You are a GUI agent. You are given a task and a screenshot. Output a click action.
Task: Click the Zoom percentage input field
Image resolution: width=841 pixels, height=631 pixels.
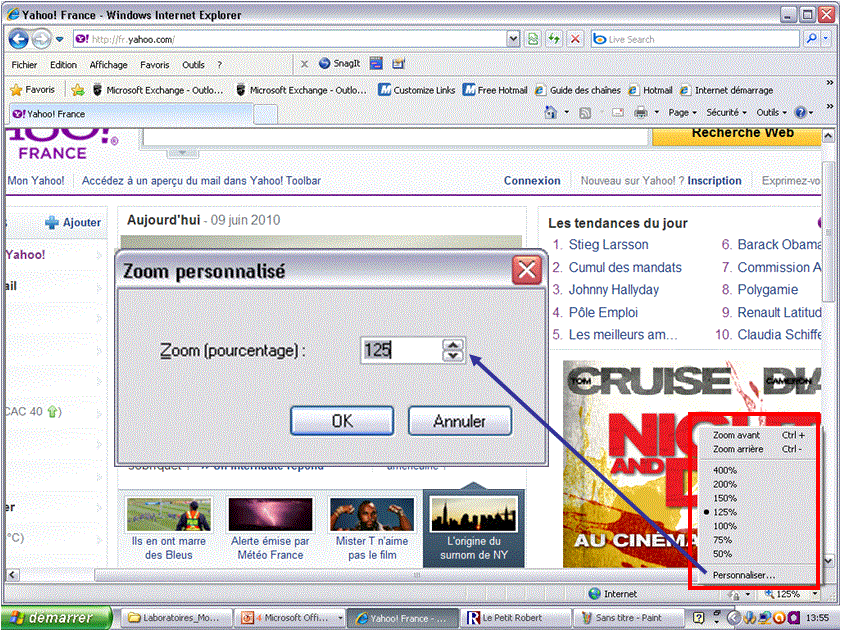pyautogui.click(x=401, y=350)
